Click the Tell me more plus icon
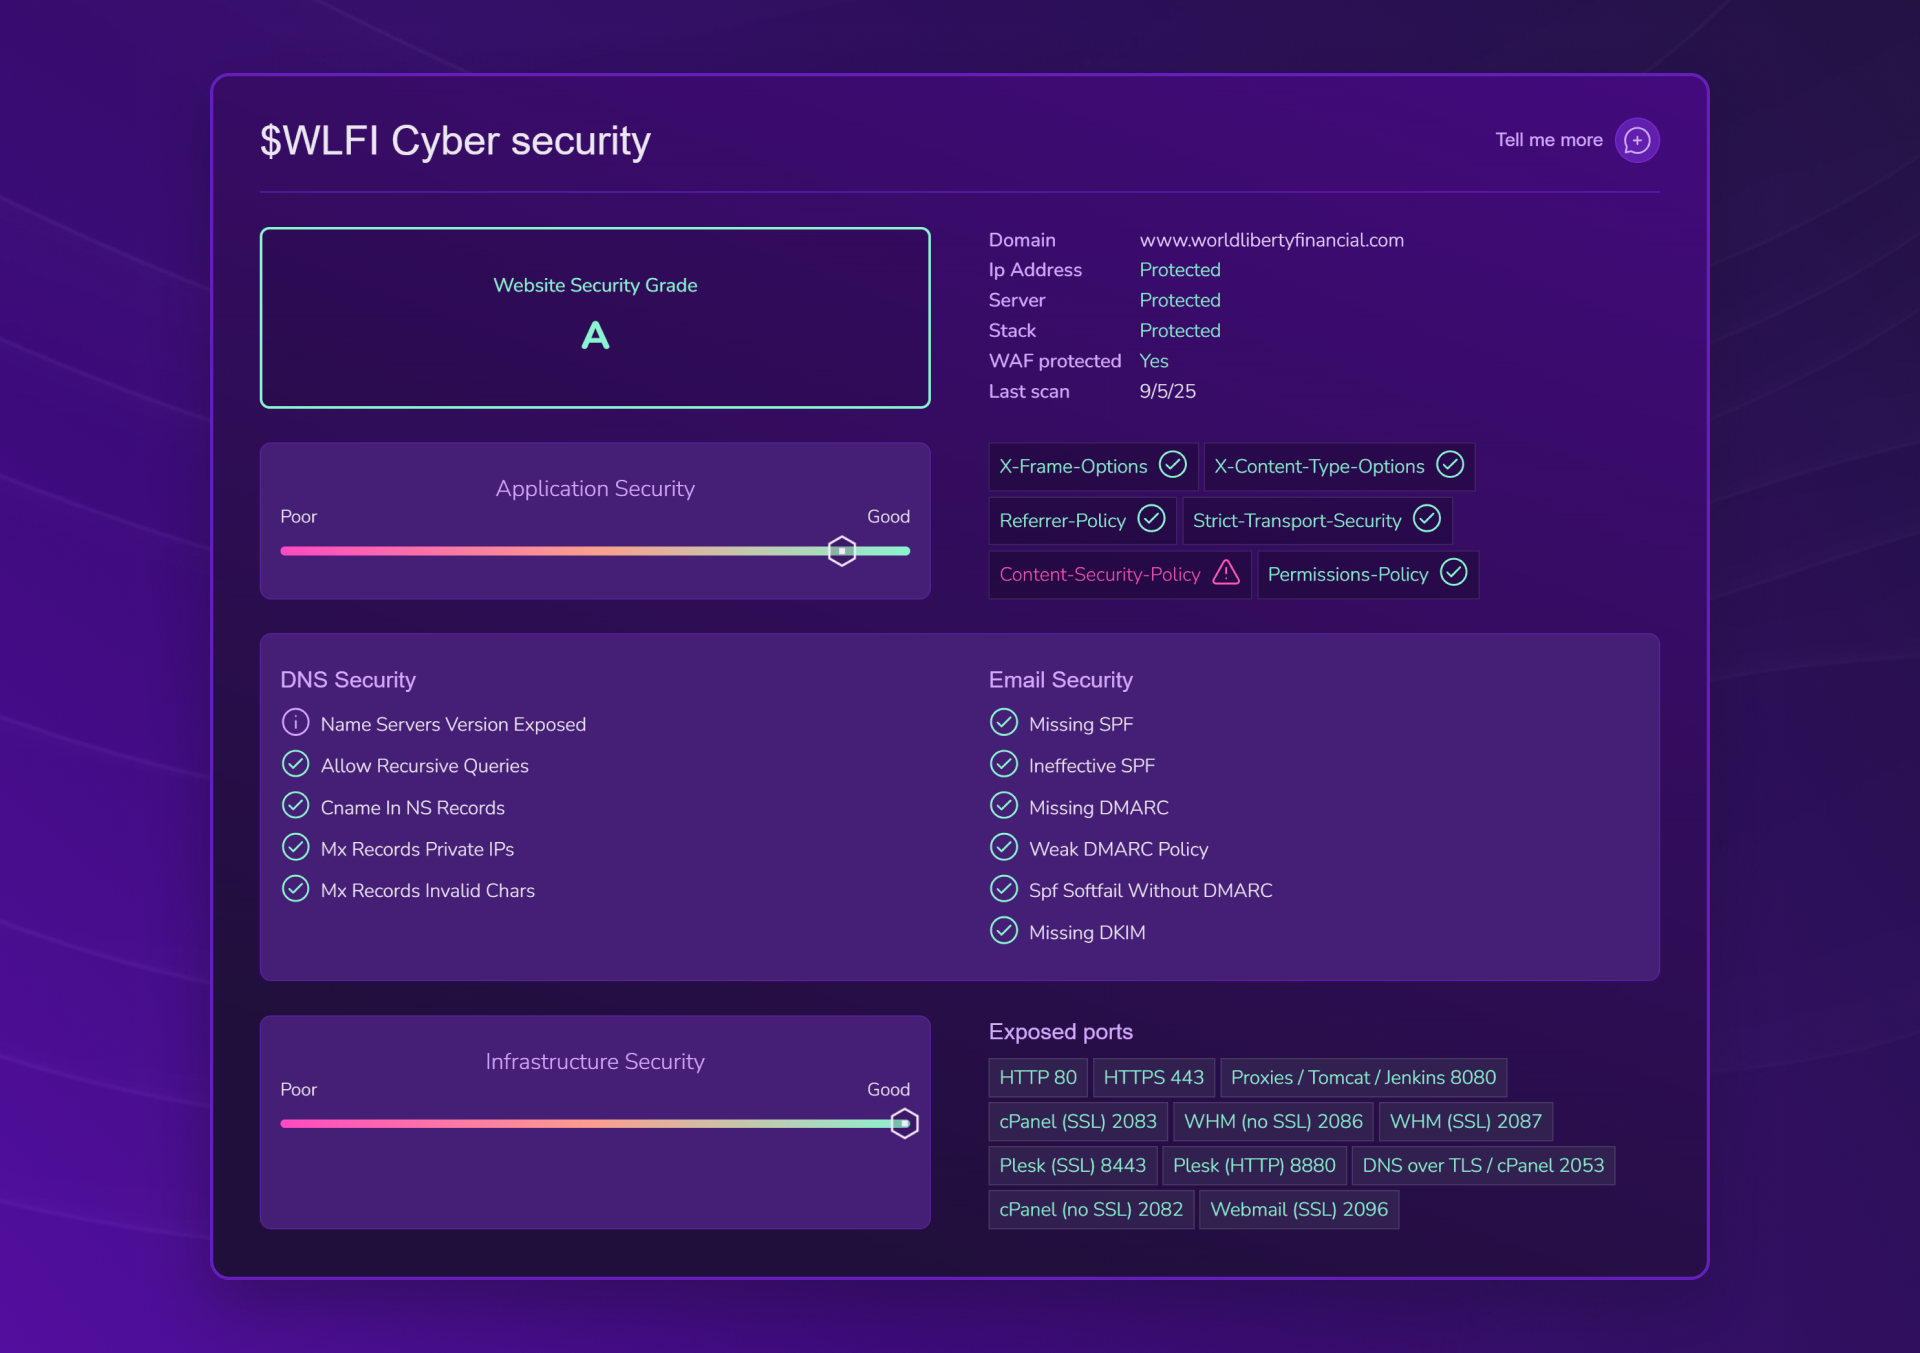1920x1353 pixels. (x=1637, y=140)
